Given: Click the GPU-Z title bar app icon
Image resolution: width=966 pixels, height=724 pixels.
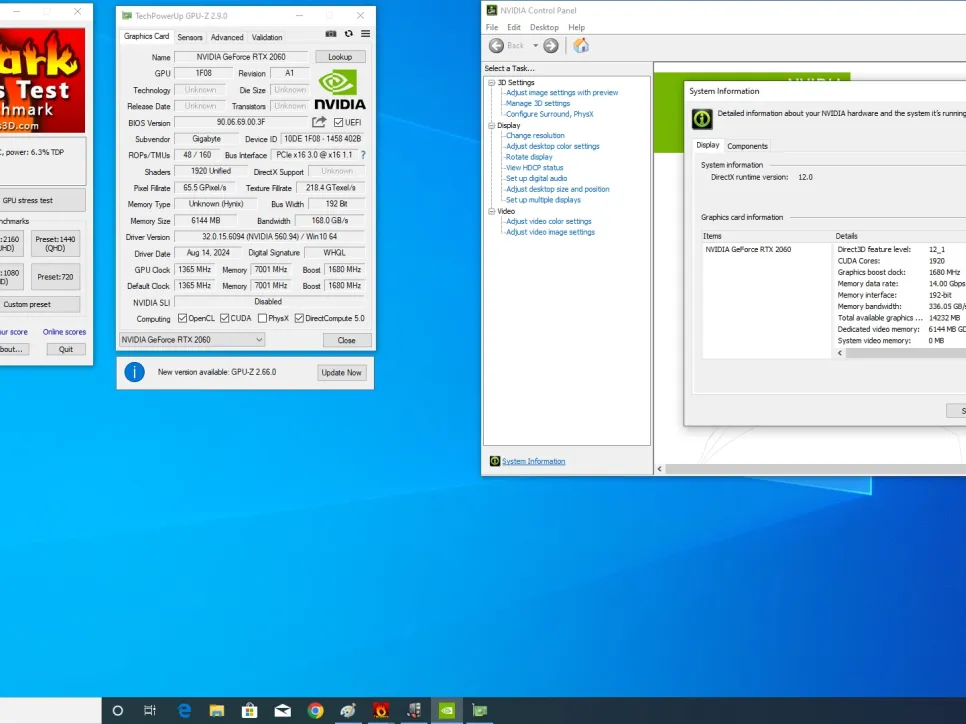Looking at the screenshot, I should 127,15.
